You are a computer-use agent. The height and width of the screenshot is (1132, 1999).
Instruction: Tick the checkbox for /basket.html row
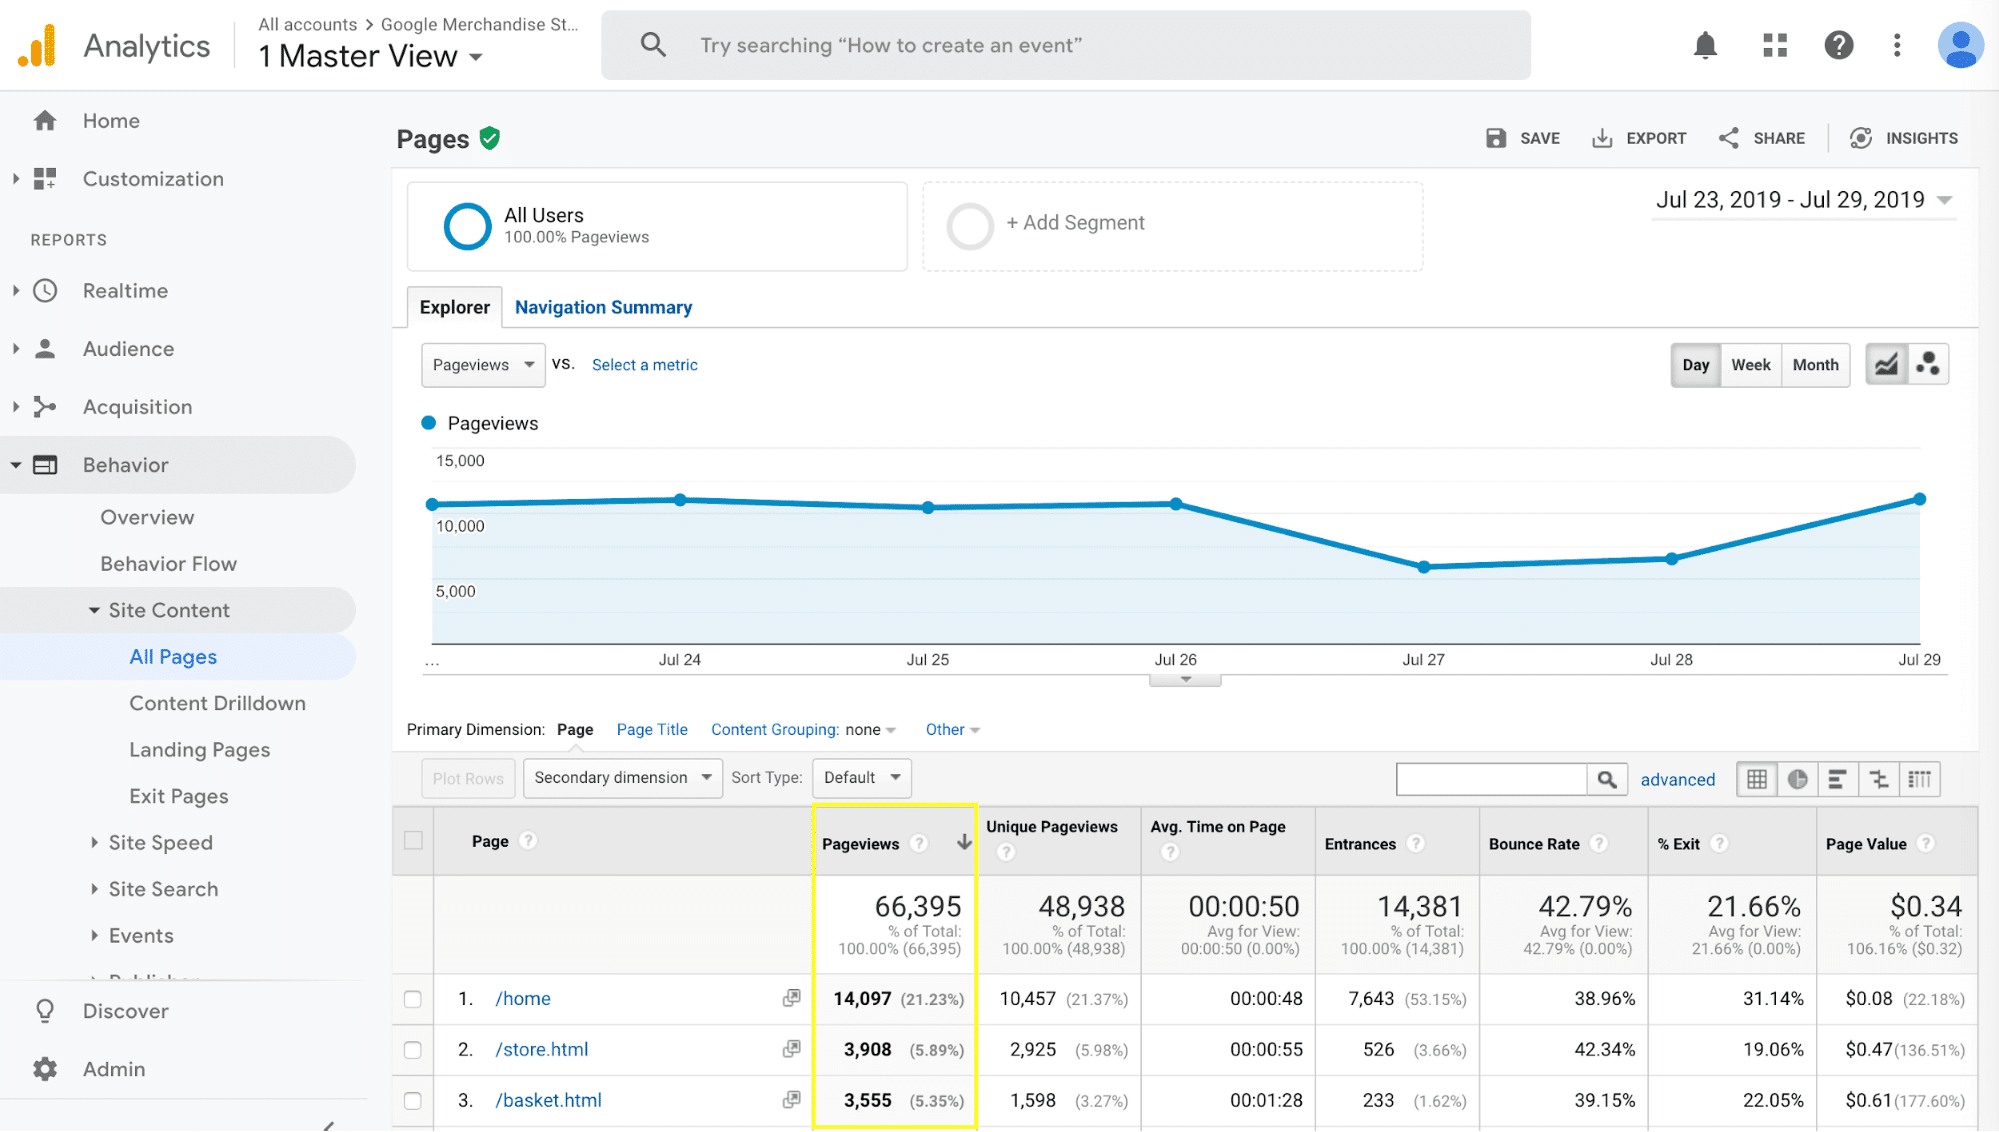point(412,1101)
